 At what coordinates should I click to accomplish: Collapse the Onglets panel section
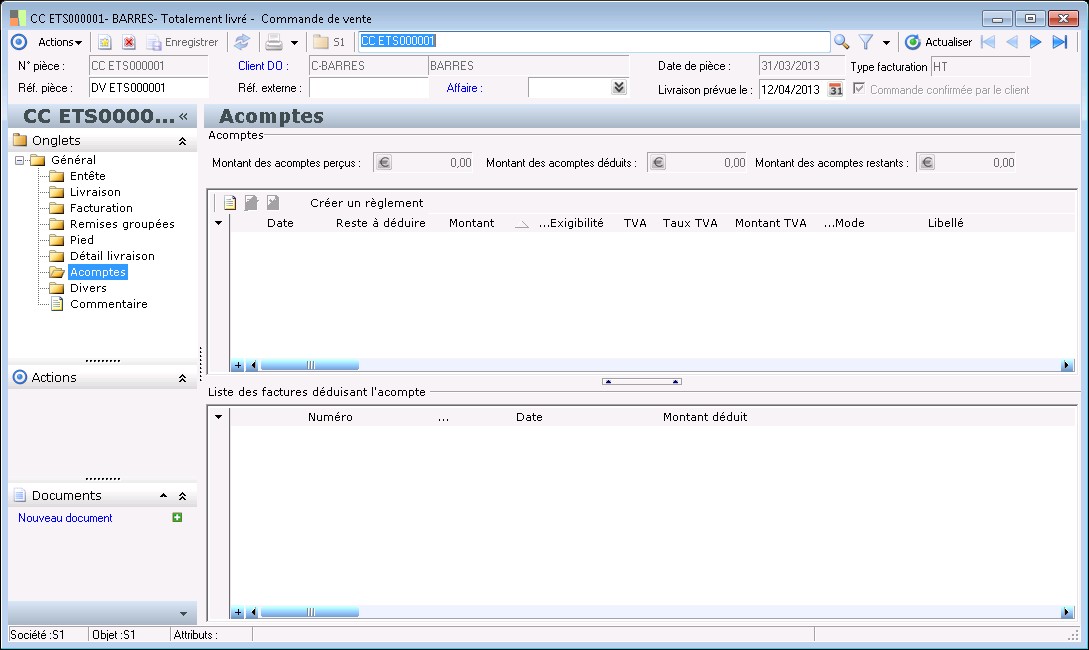(182, 141)
